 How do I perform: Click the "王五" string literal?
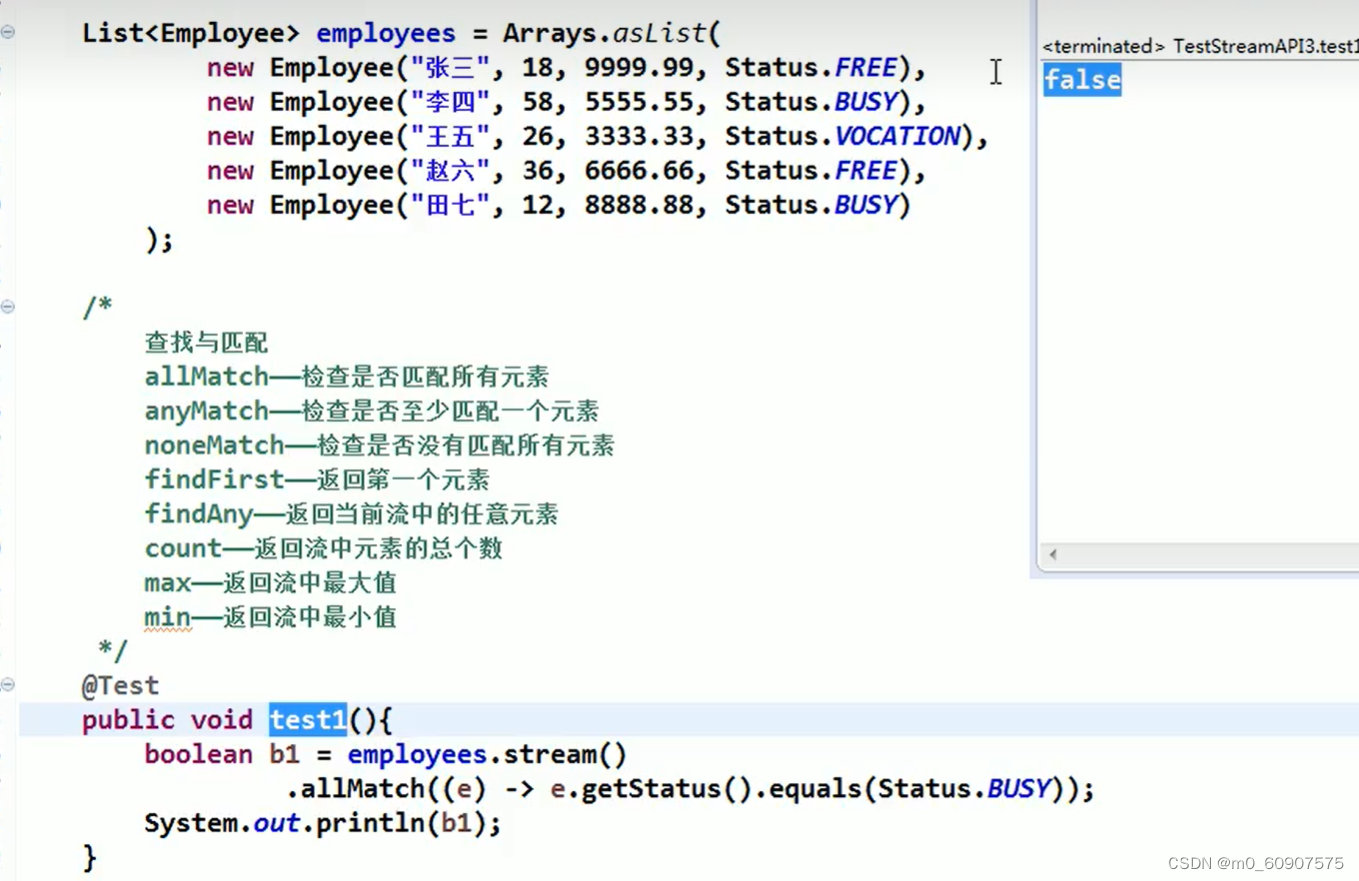click(x=450, y=136)
